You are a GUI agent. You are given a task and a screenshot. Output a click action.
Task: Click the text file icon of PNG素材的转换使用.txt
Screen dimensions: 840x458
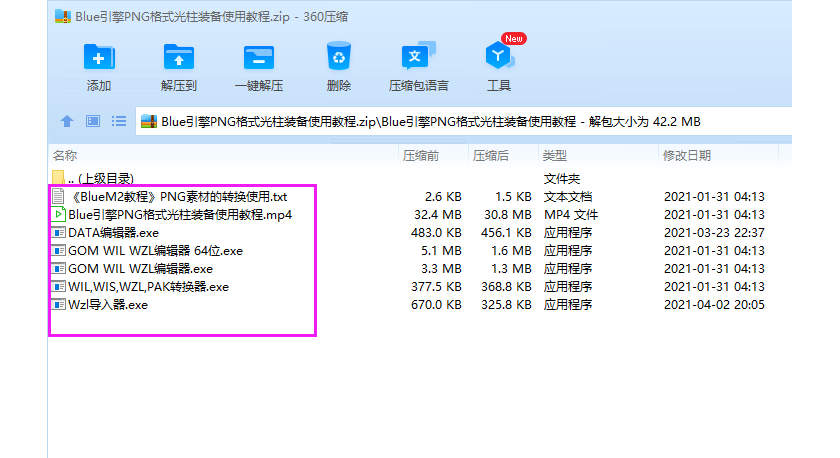pyautogui.click(x=58, y=197)
